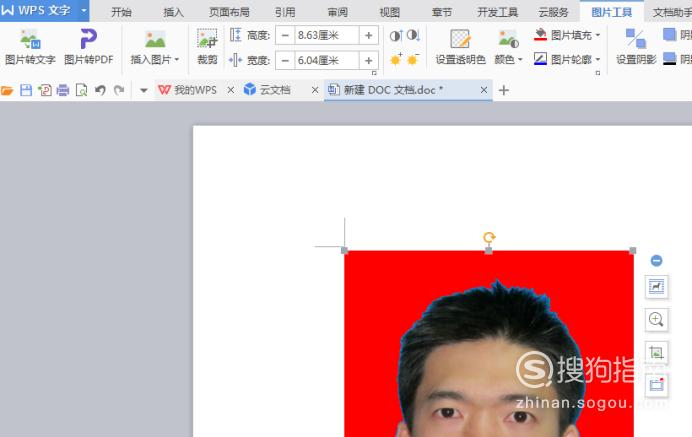Open the 开发工具 tab

(x=497, y=12)
